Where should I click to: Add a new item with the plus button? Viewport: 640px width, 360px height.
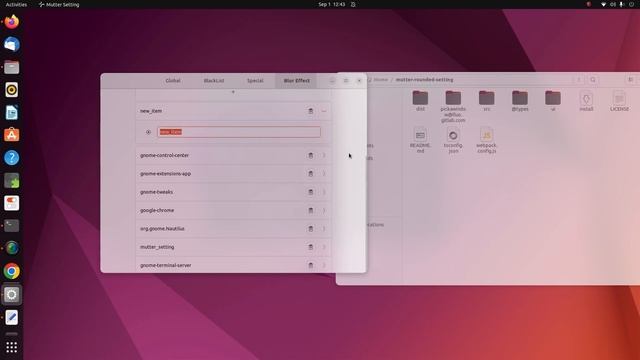233,92
